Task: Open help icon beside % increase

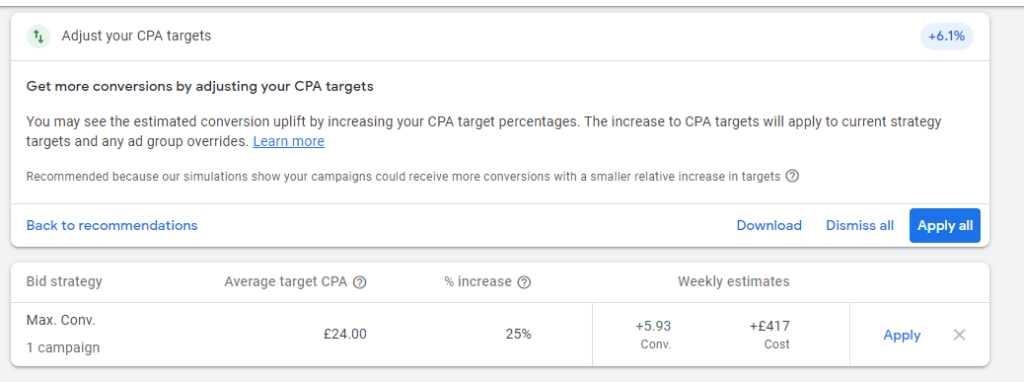Action: pos(524,282)
